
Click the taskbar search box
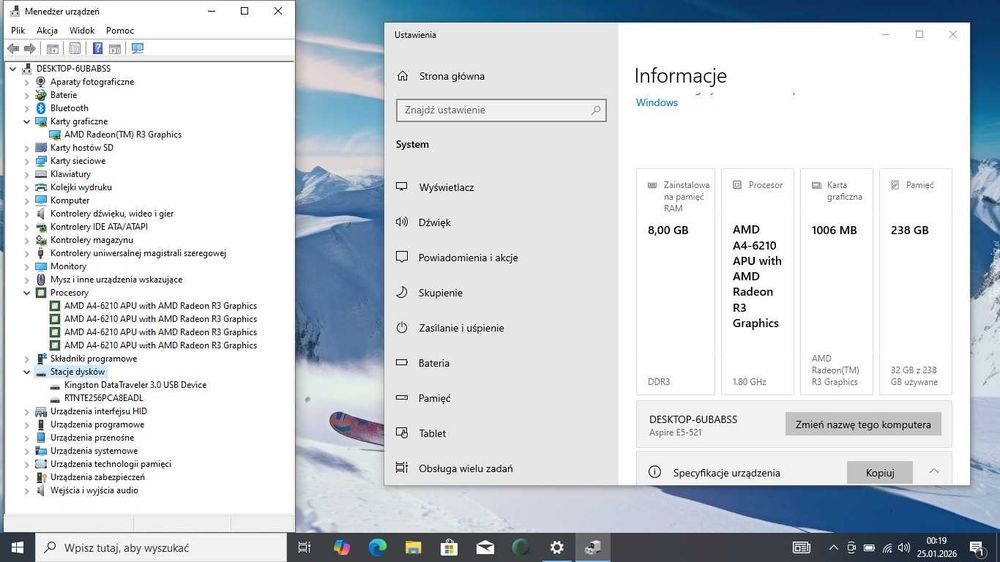click(x=161, y=547)
